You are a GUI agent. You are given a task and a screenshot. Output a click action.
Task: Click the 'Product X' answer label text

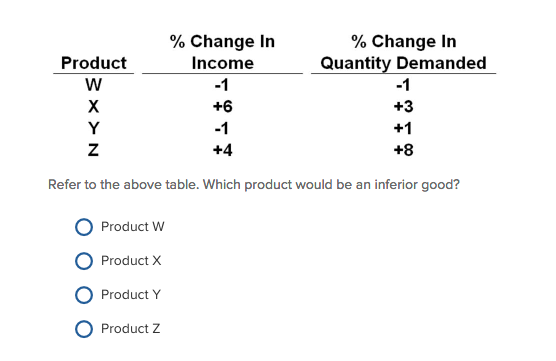pos(131,261)
